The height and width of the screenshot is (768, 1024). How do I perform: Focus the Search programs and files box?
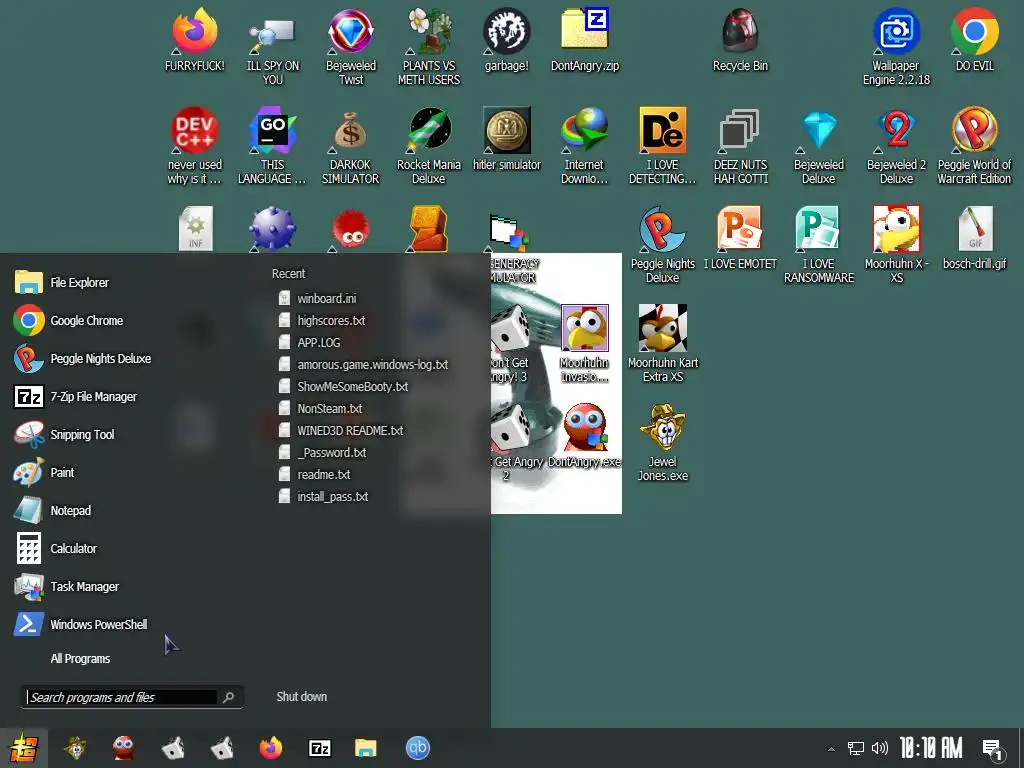[x=121, y=697]
